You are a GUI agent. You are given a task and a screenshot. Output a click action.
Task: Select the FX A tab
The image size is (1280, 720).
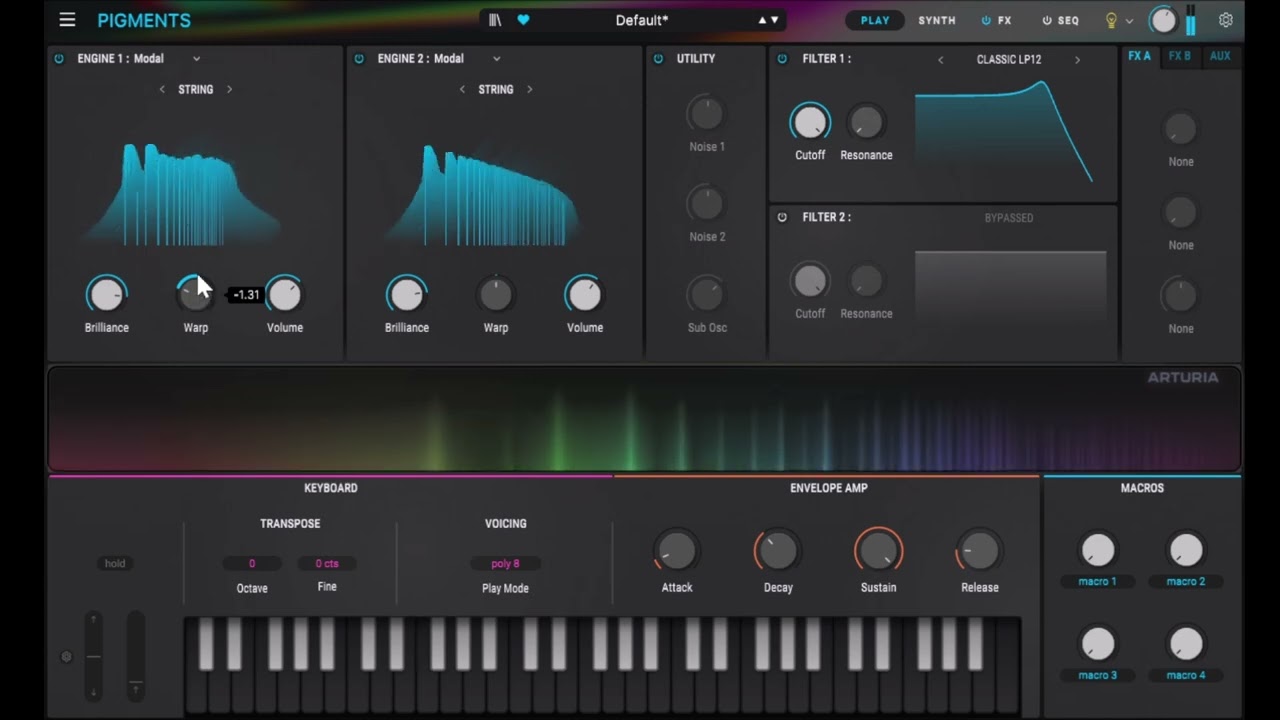click(x=1139, y=57)
